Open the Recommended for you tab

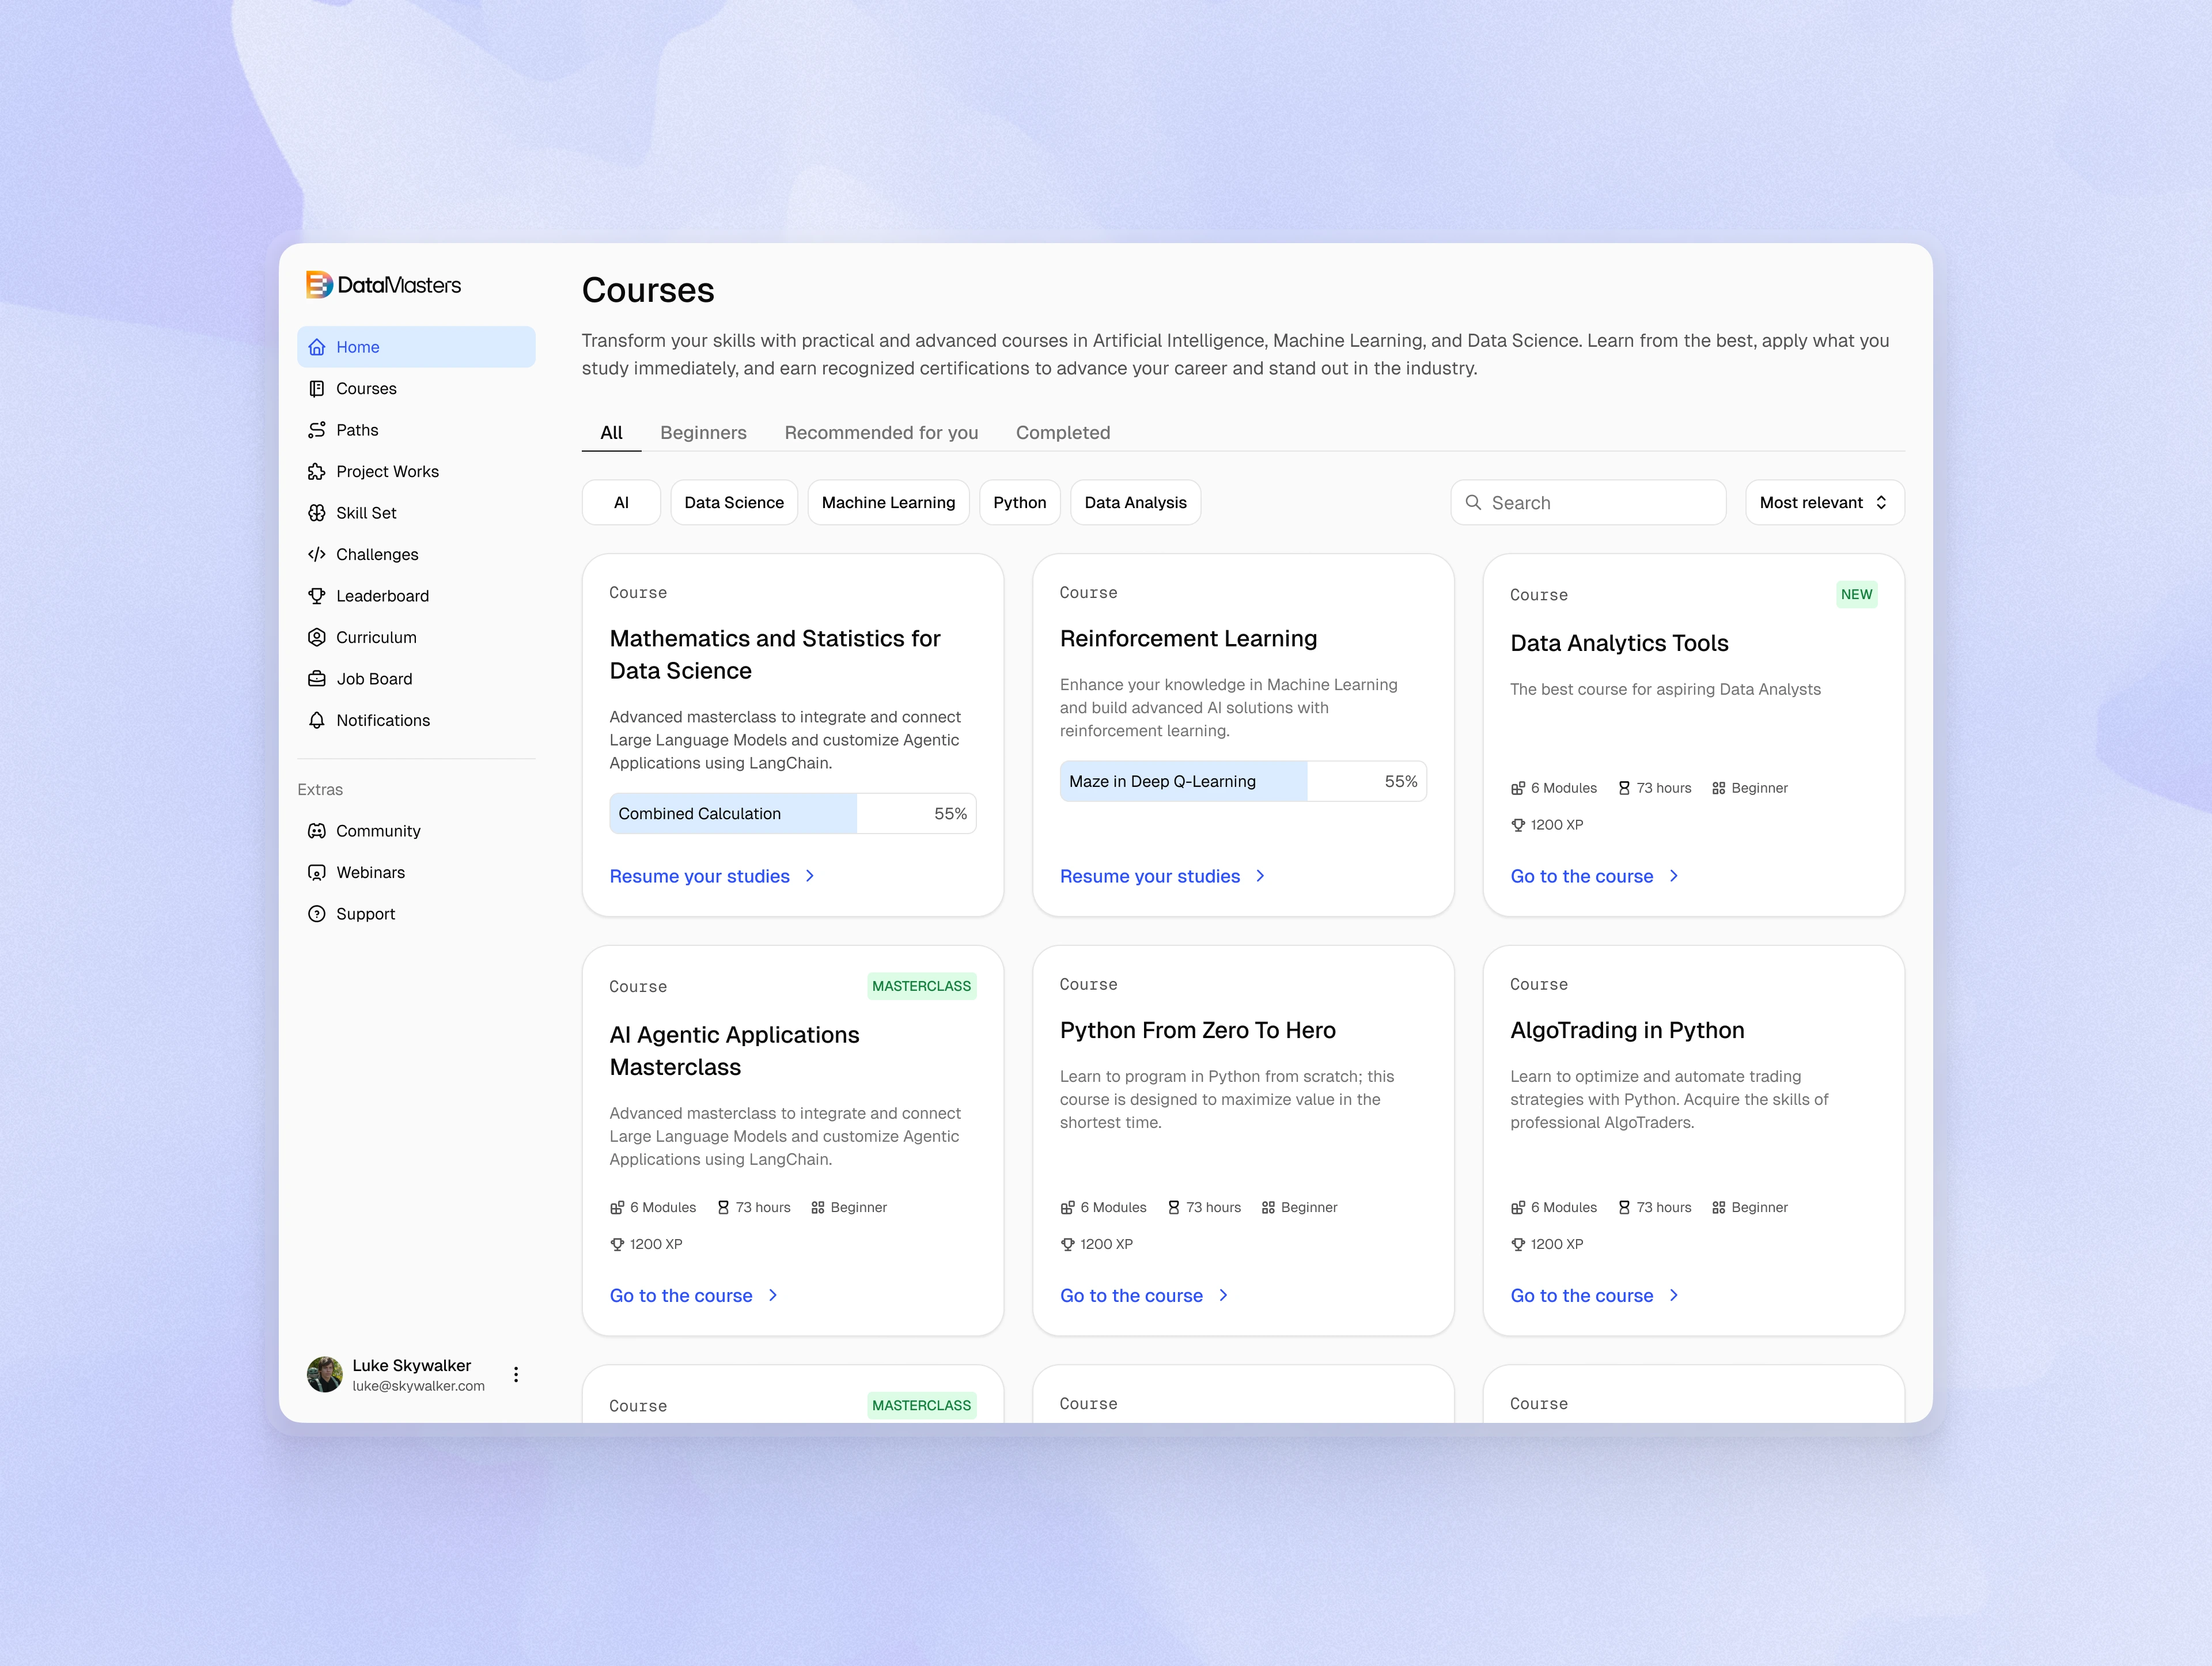(x=880, y=432)
